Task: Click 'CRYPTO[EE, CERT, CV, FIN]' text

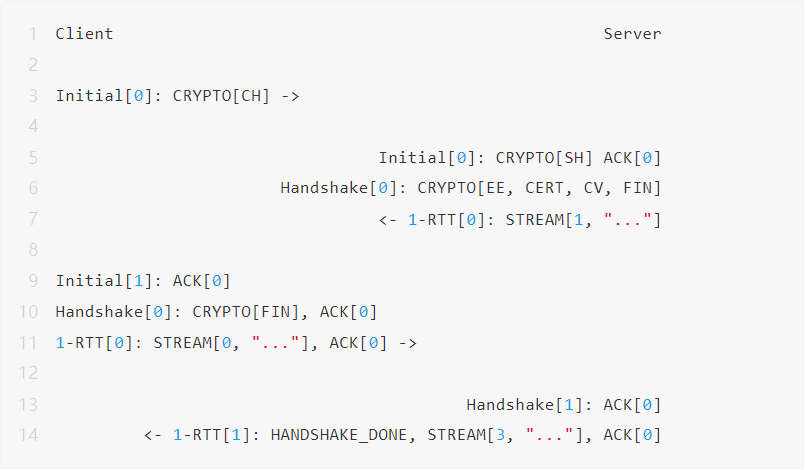Action: (x=539, y=188)
